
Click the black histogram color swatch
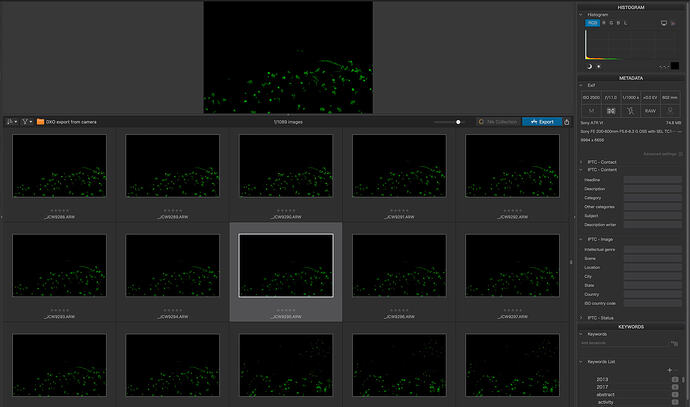675,66
